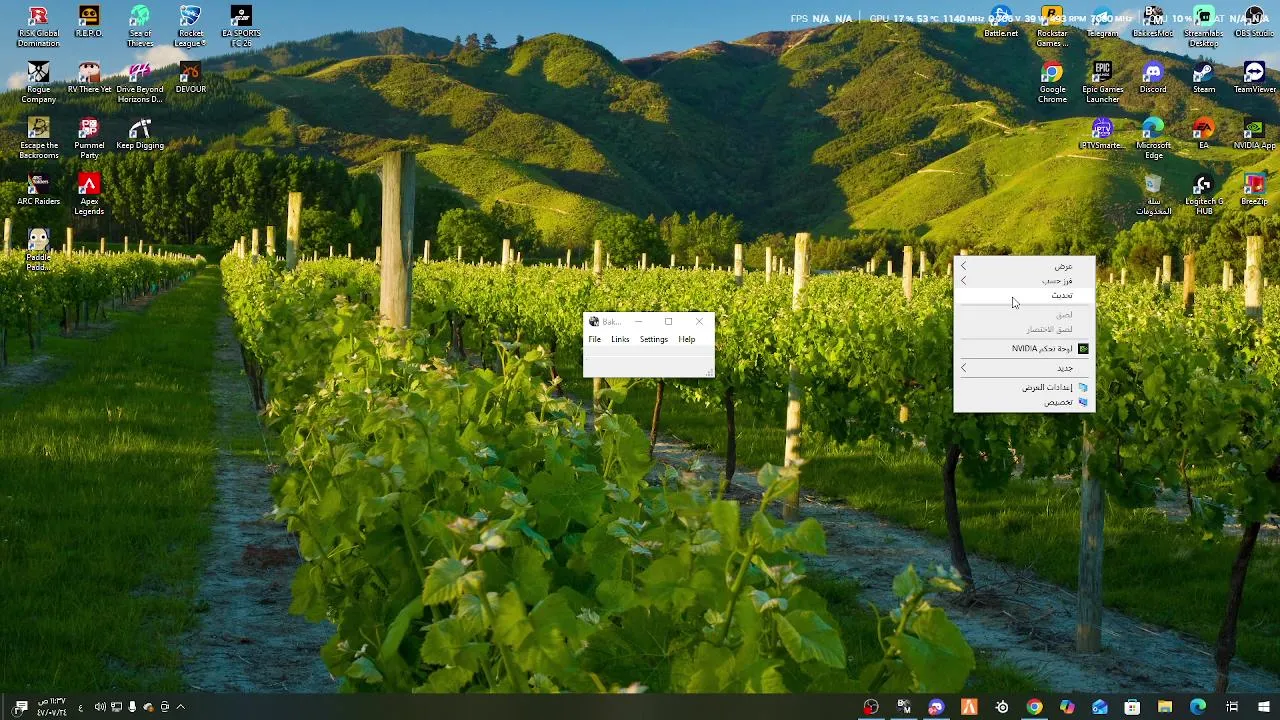Maximize the BakkesMod window
The height and width of the screenshot is (720, 1280).
click(668, 322)
